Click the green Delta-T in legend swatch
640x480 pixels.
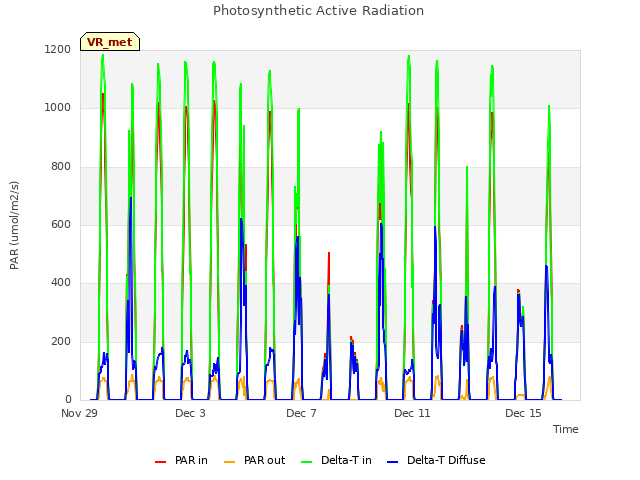[x=307, y=462]
